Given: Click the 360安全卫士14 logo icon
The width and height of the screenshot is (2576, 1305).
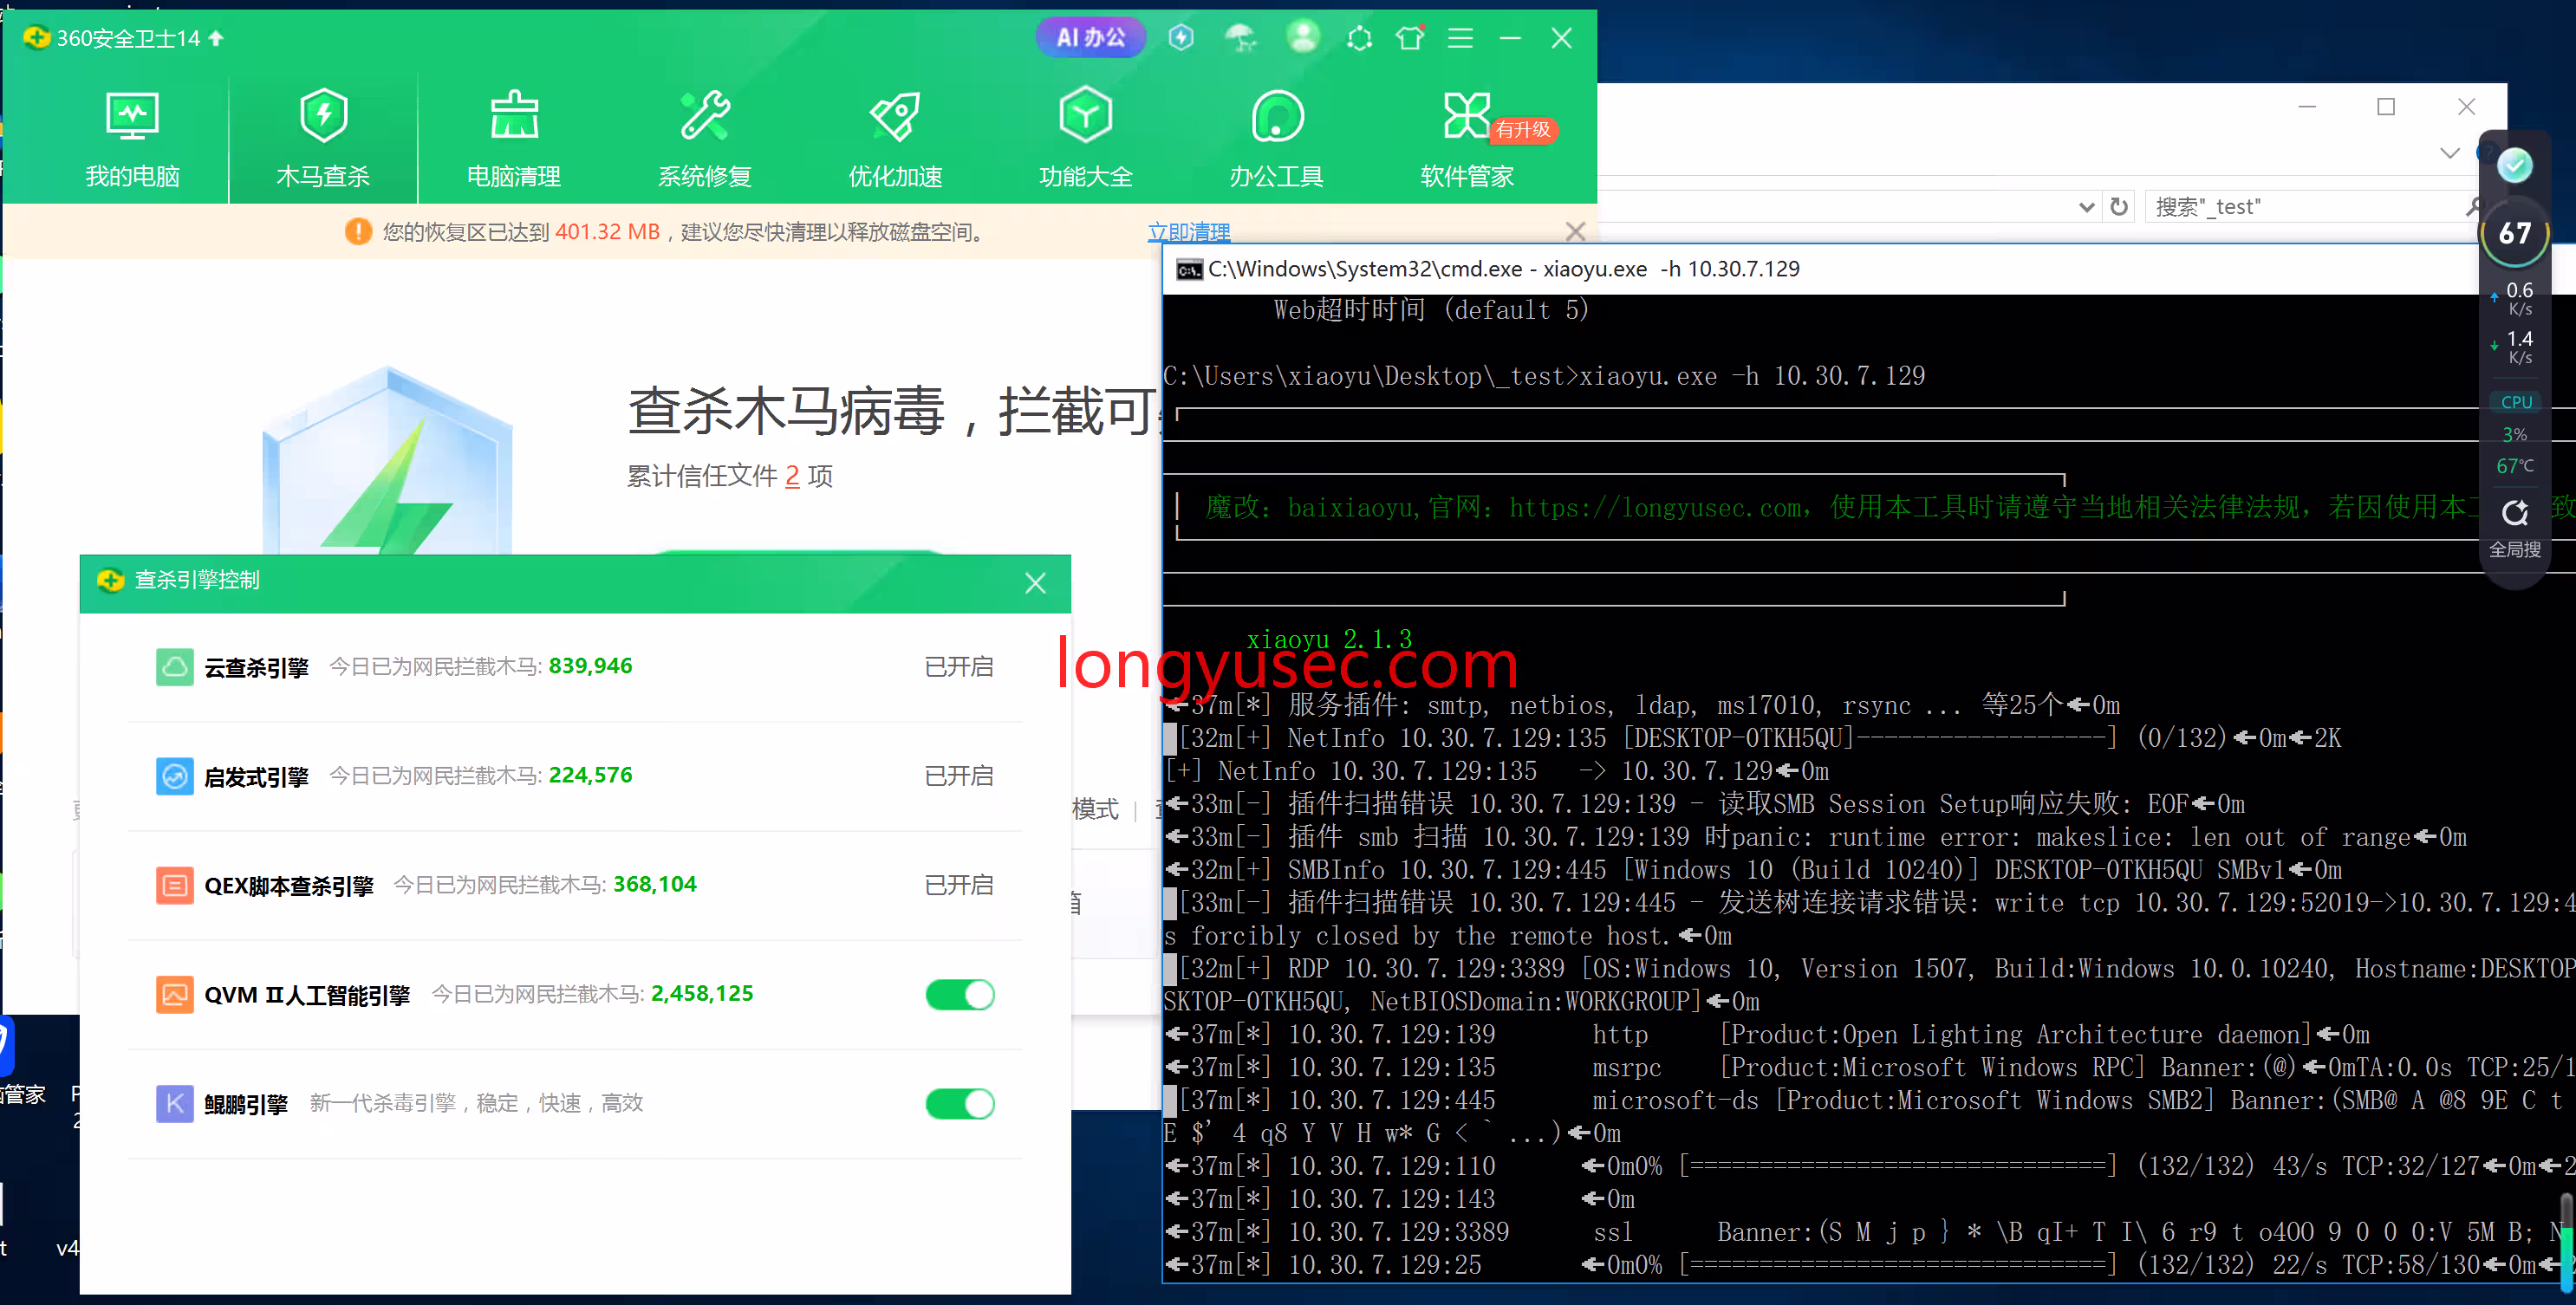Looking at the screenshot, I should click(36, 38).
